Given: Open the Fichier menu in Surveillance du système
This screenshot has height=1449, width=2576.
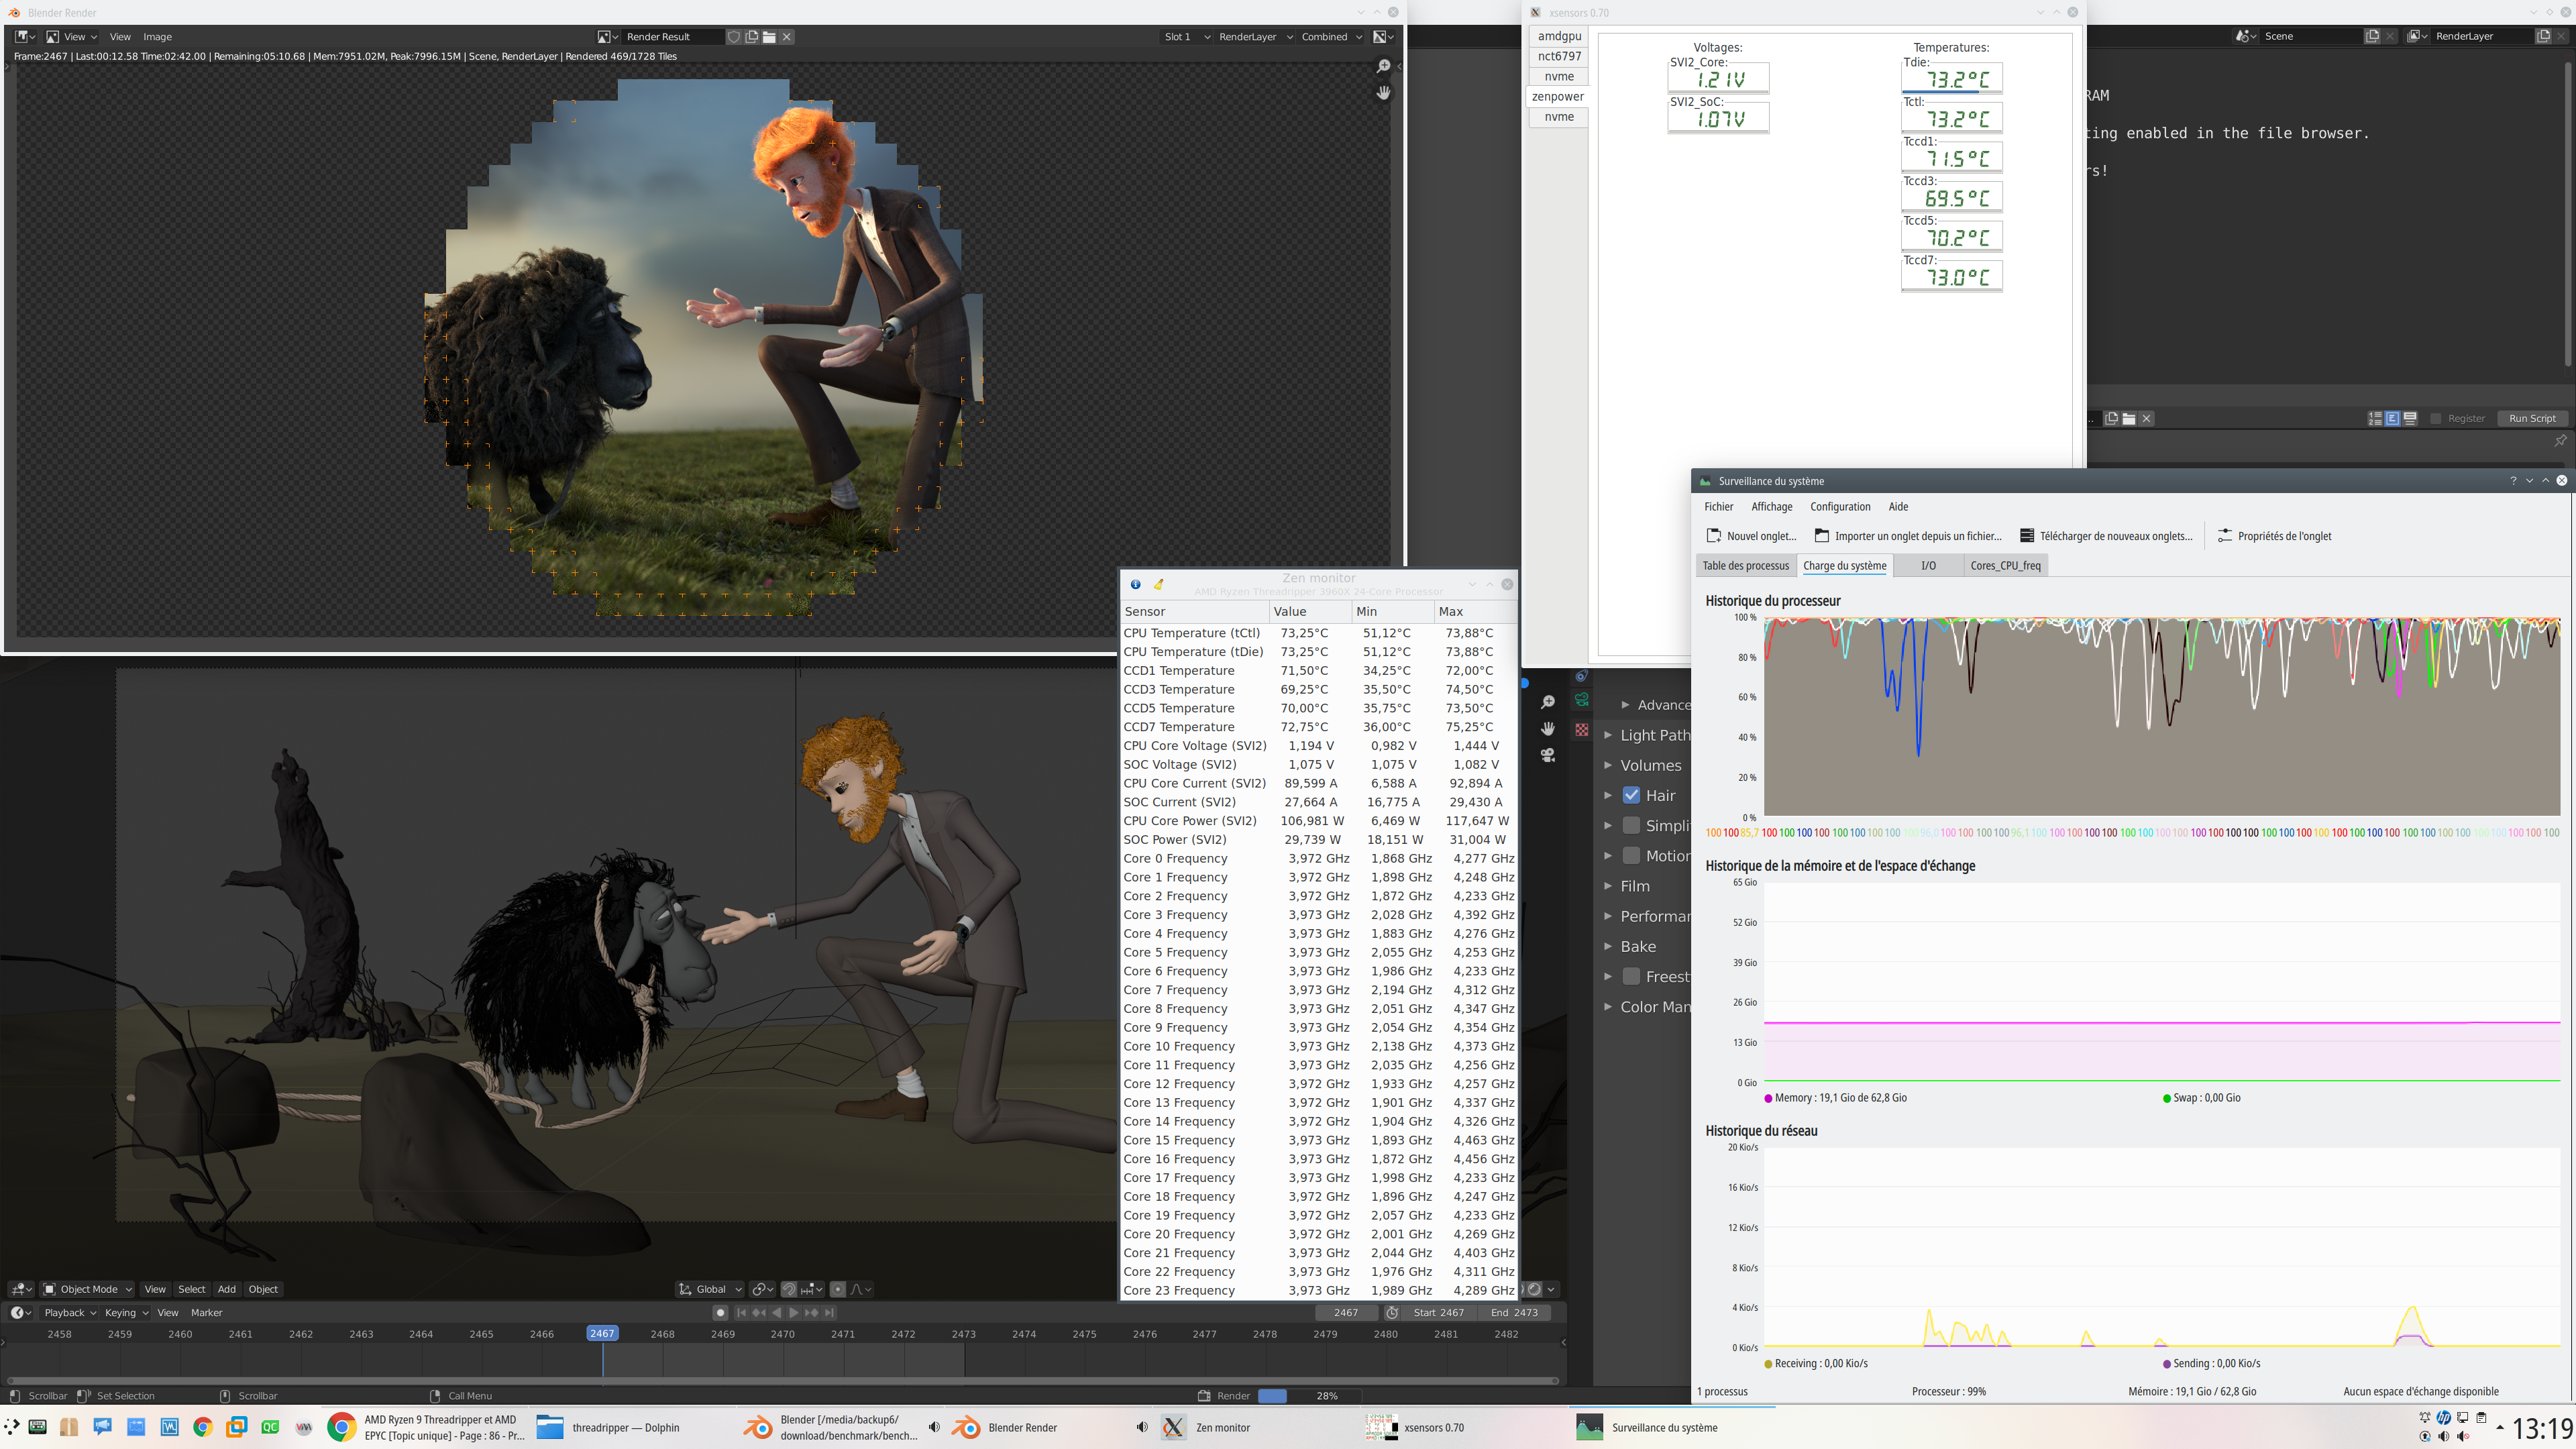Looking at the screenshot, I should pyautogui.click(x=1719, y=507).
